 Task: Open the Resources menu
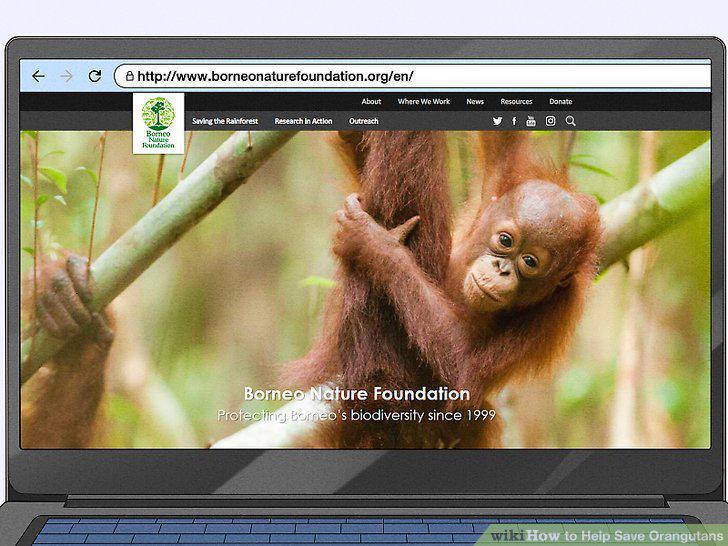tap(516, 101)
